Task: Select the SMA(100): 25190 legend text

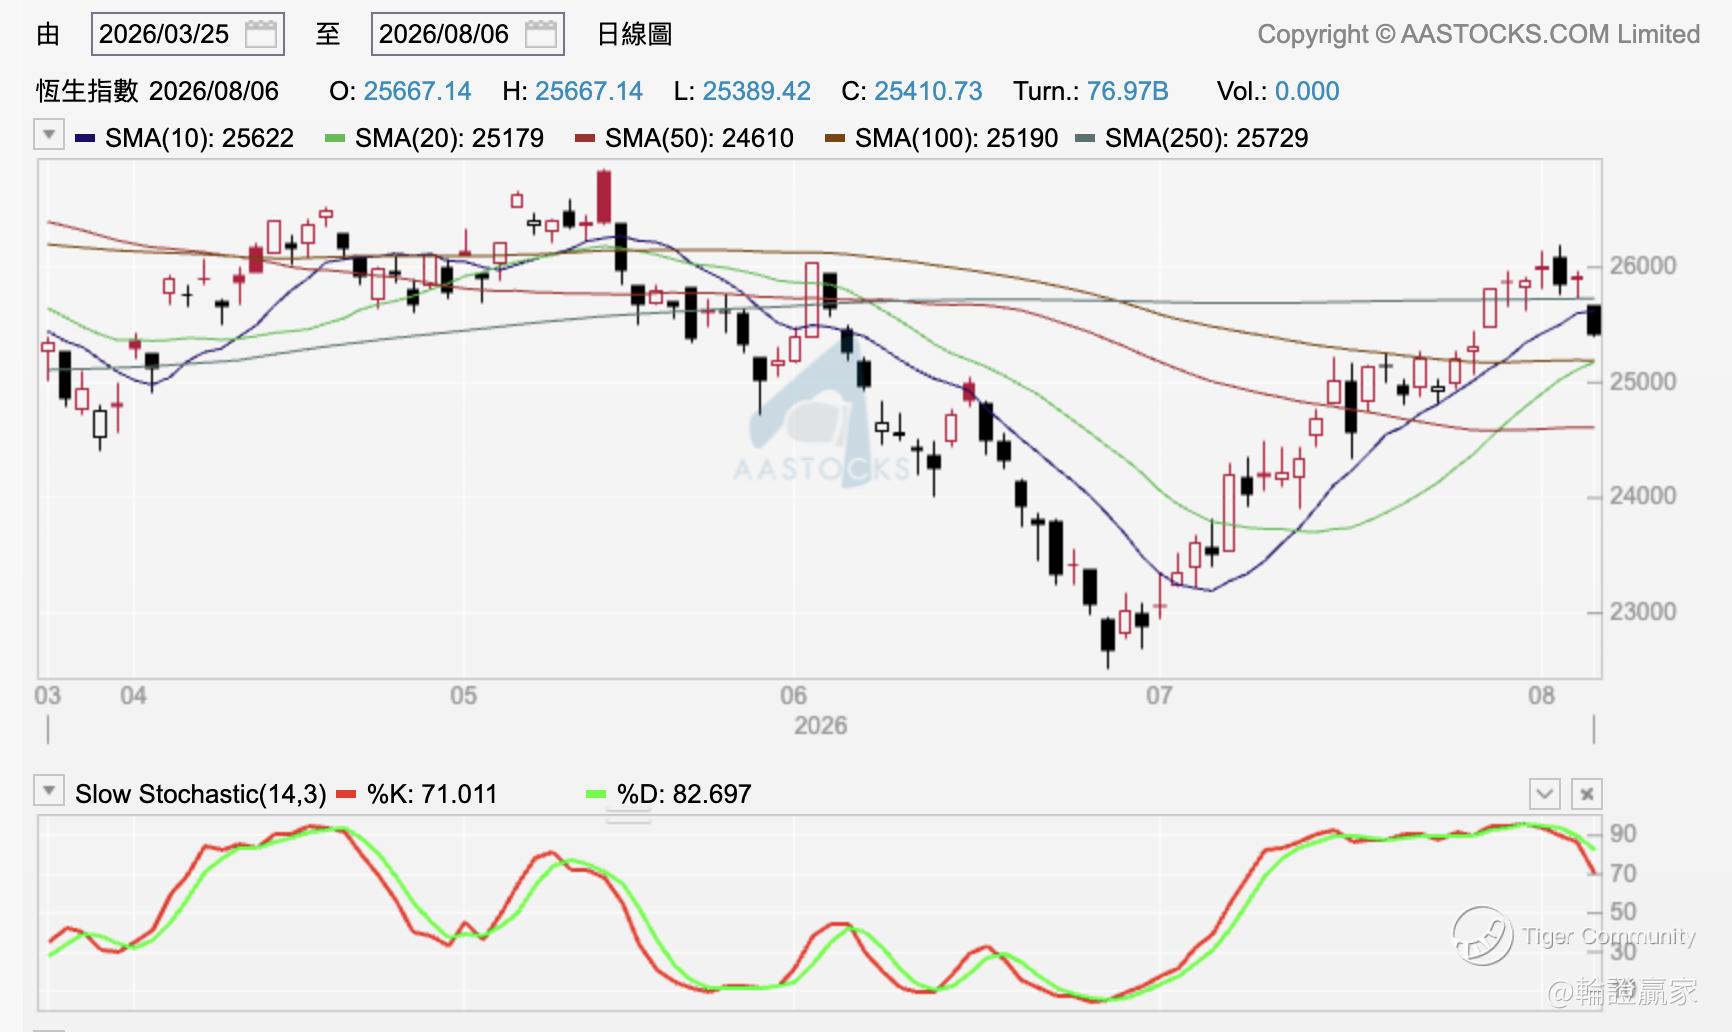Action: pos(956,138)
